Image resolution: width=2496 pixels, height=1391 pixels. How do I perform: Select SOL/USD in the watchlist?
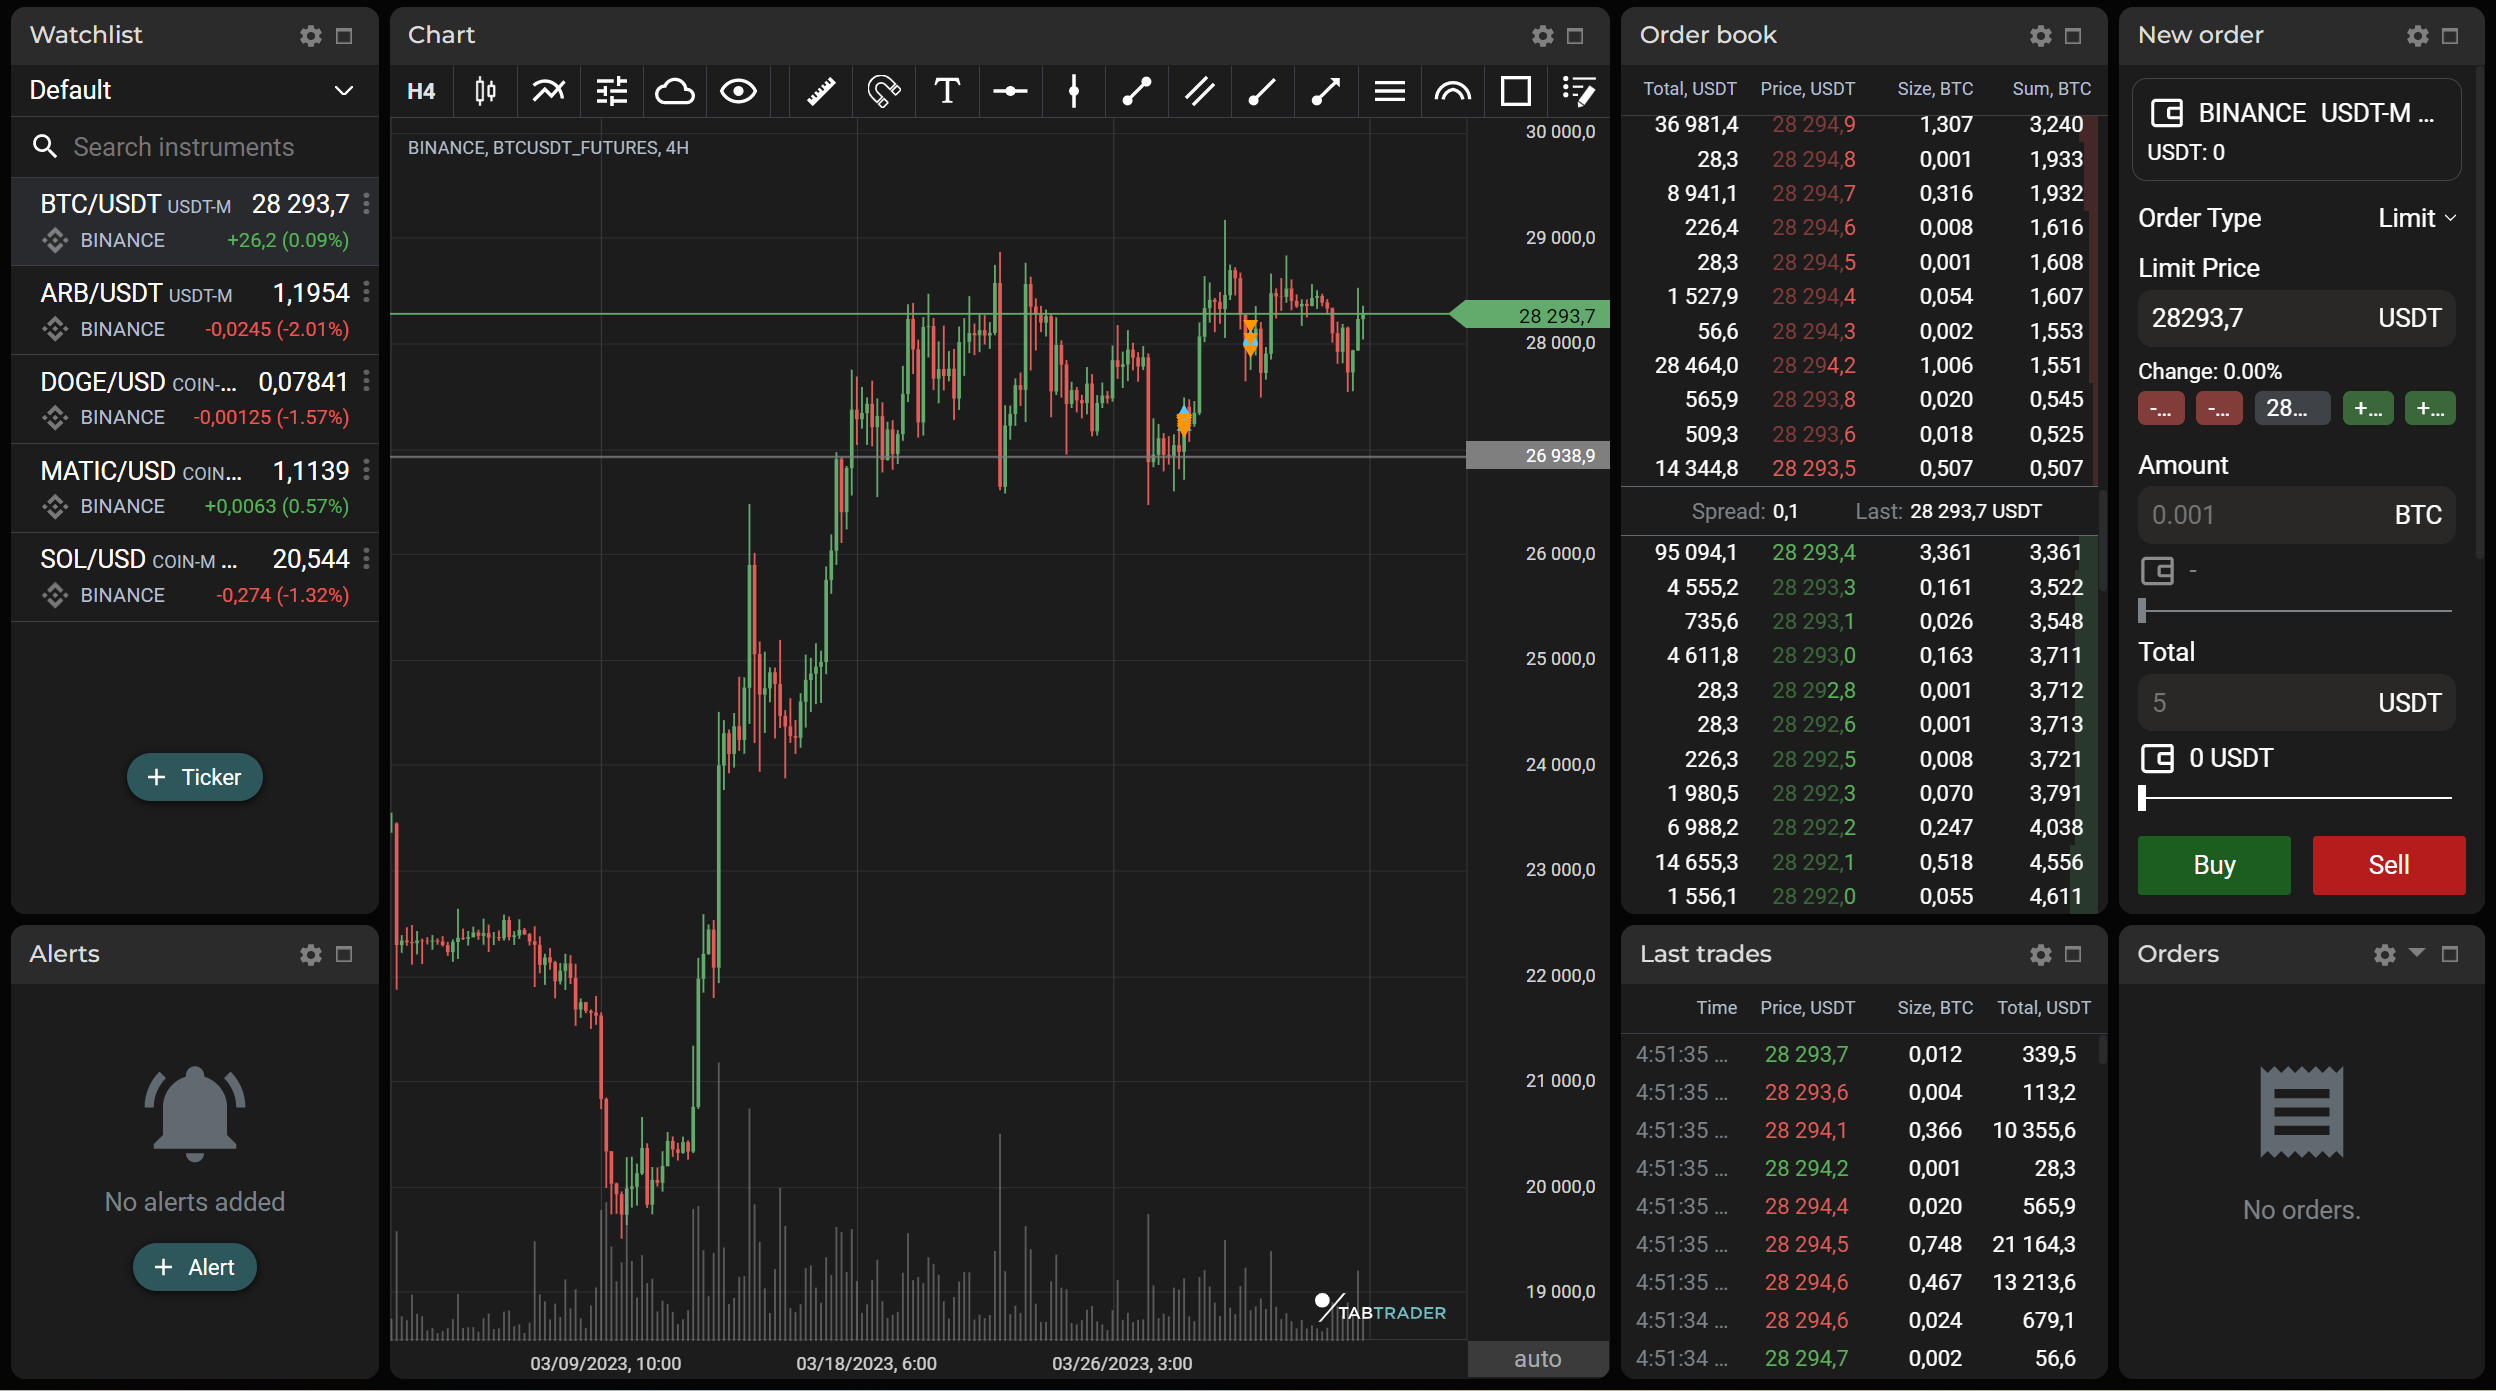click(x=194, y=576)
